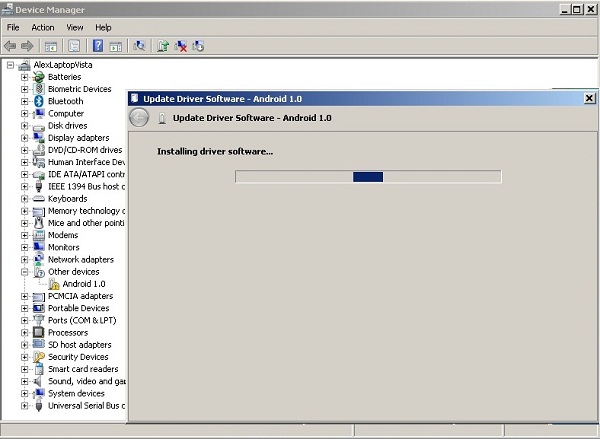Close the Update Driver Software dialog
The height and width of the screenshot is (439, 600).
tap(589, 98)
